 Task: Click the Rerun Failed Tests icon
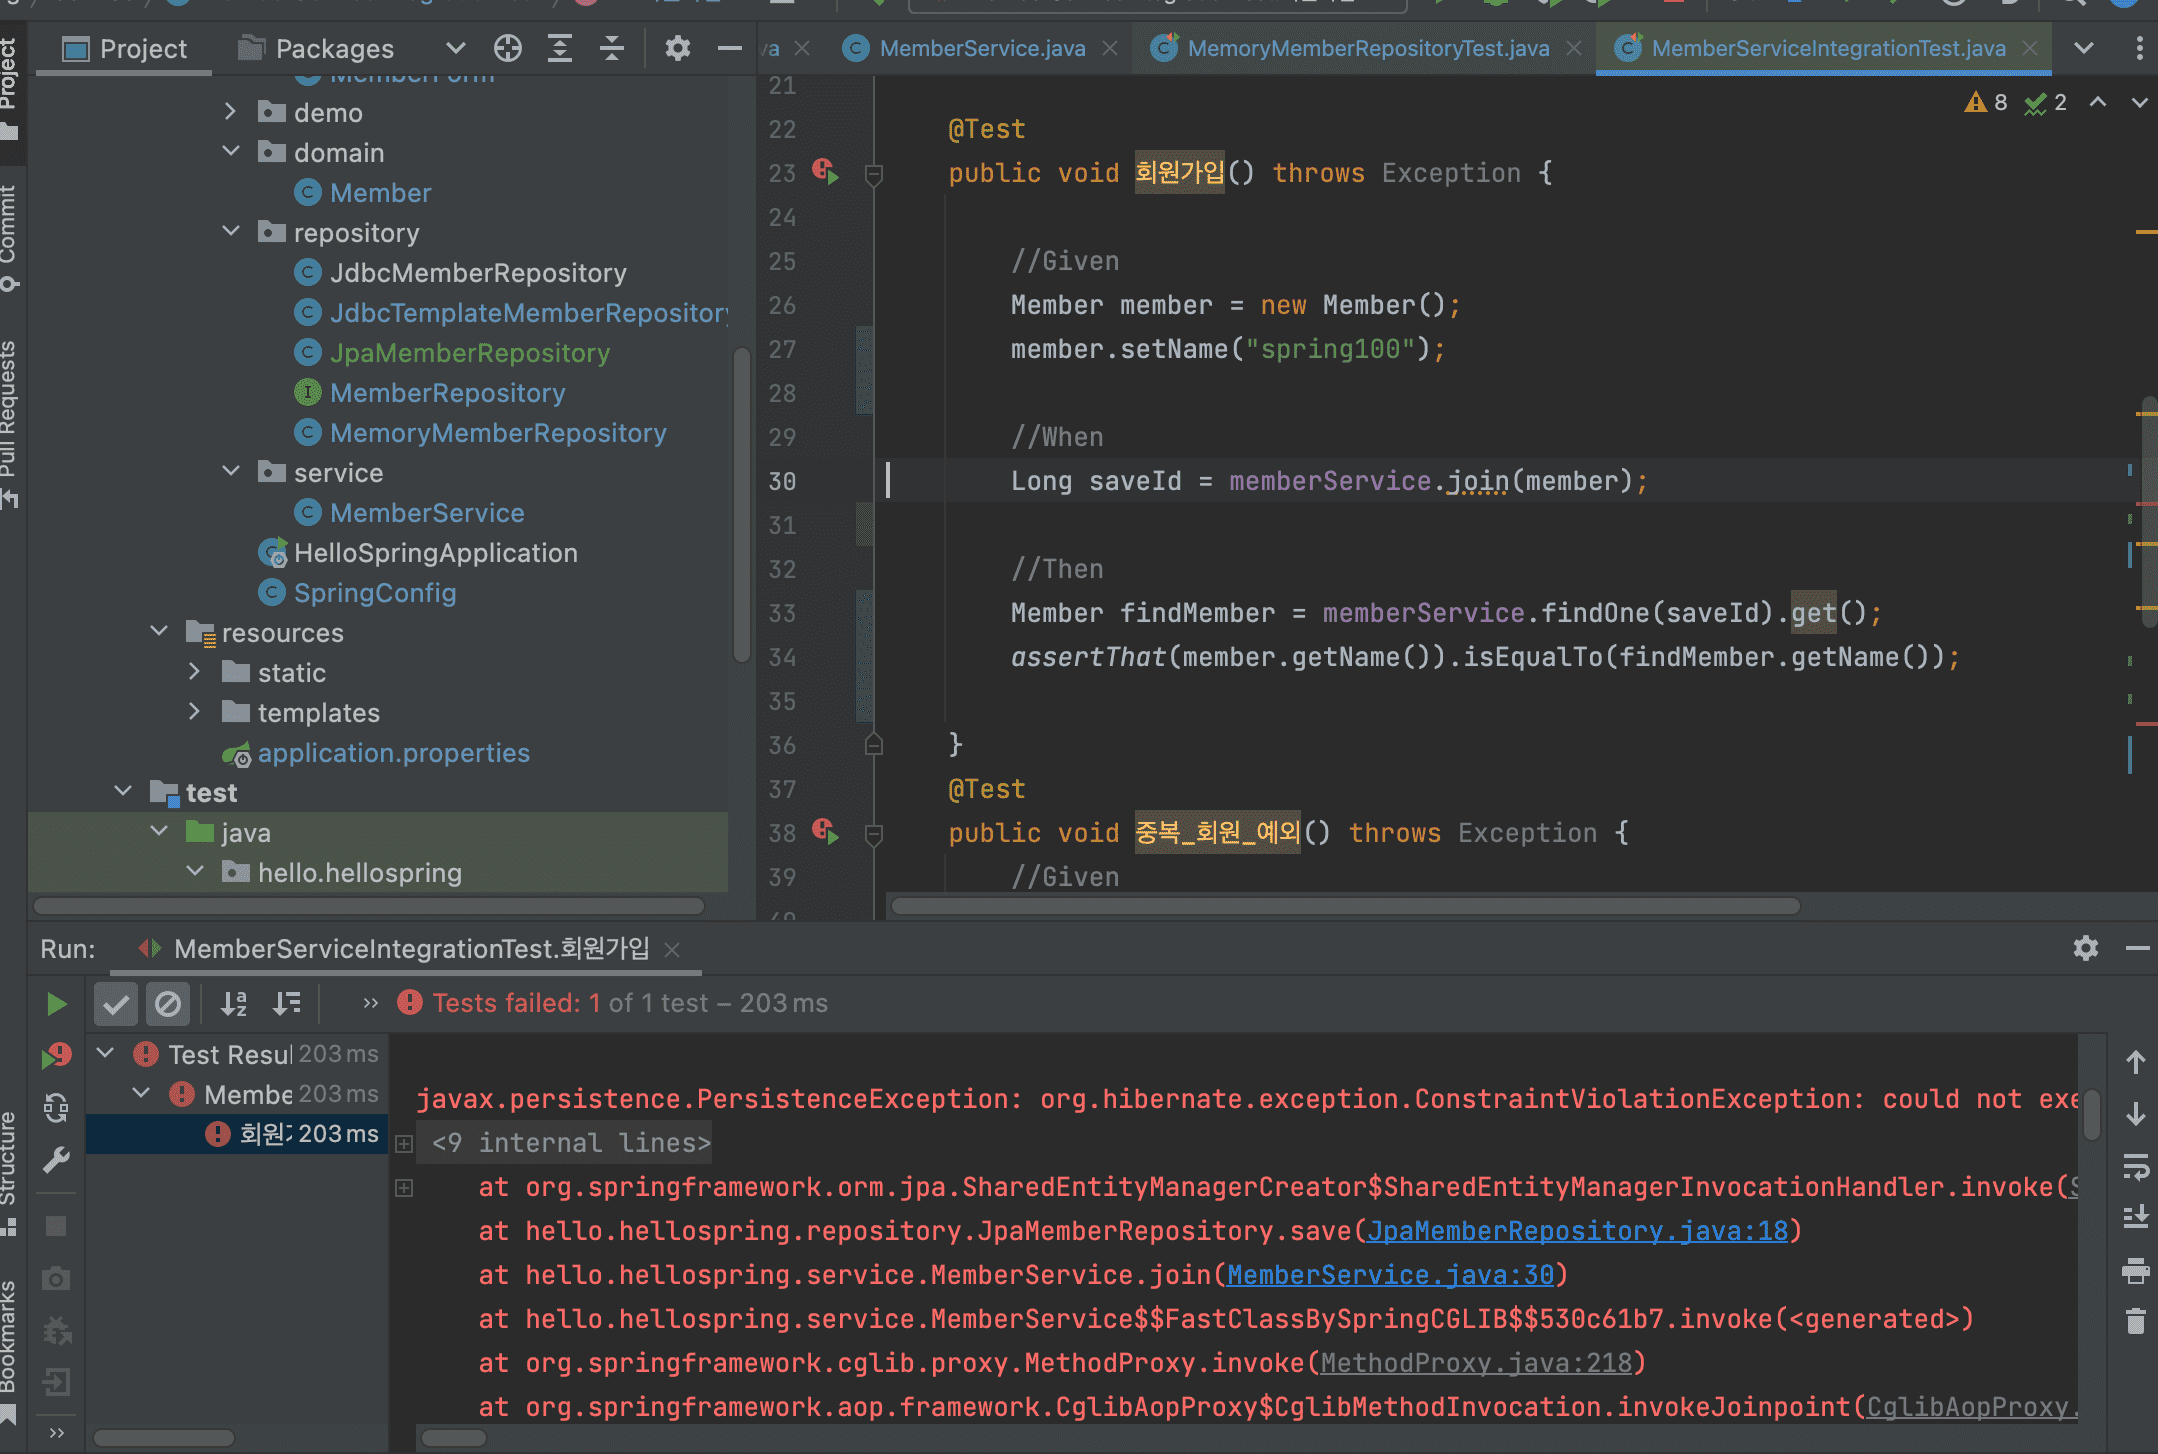coord(56,1056)
